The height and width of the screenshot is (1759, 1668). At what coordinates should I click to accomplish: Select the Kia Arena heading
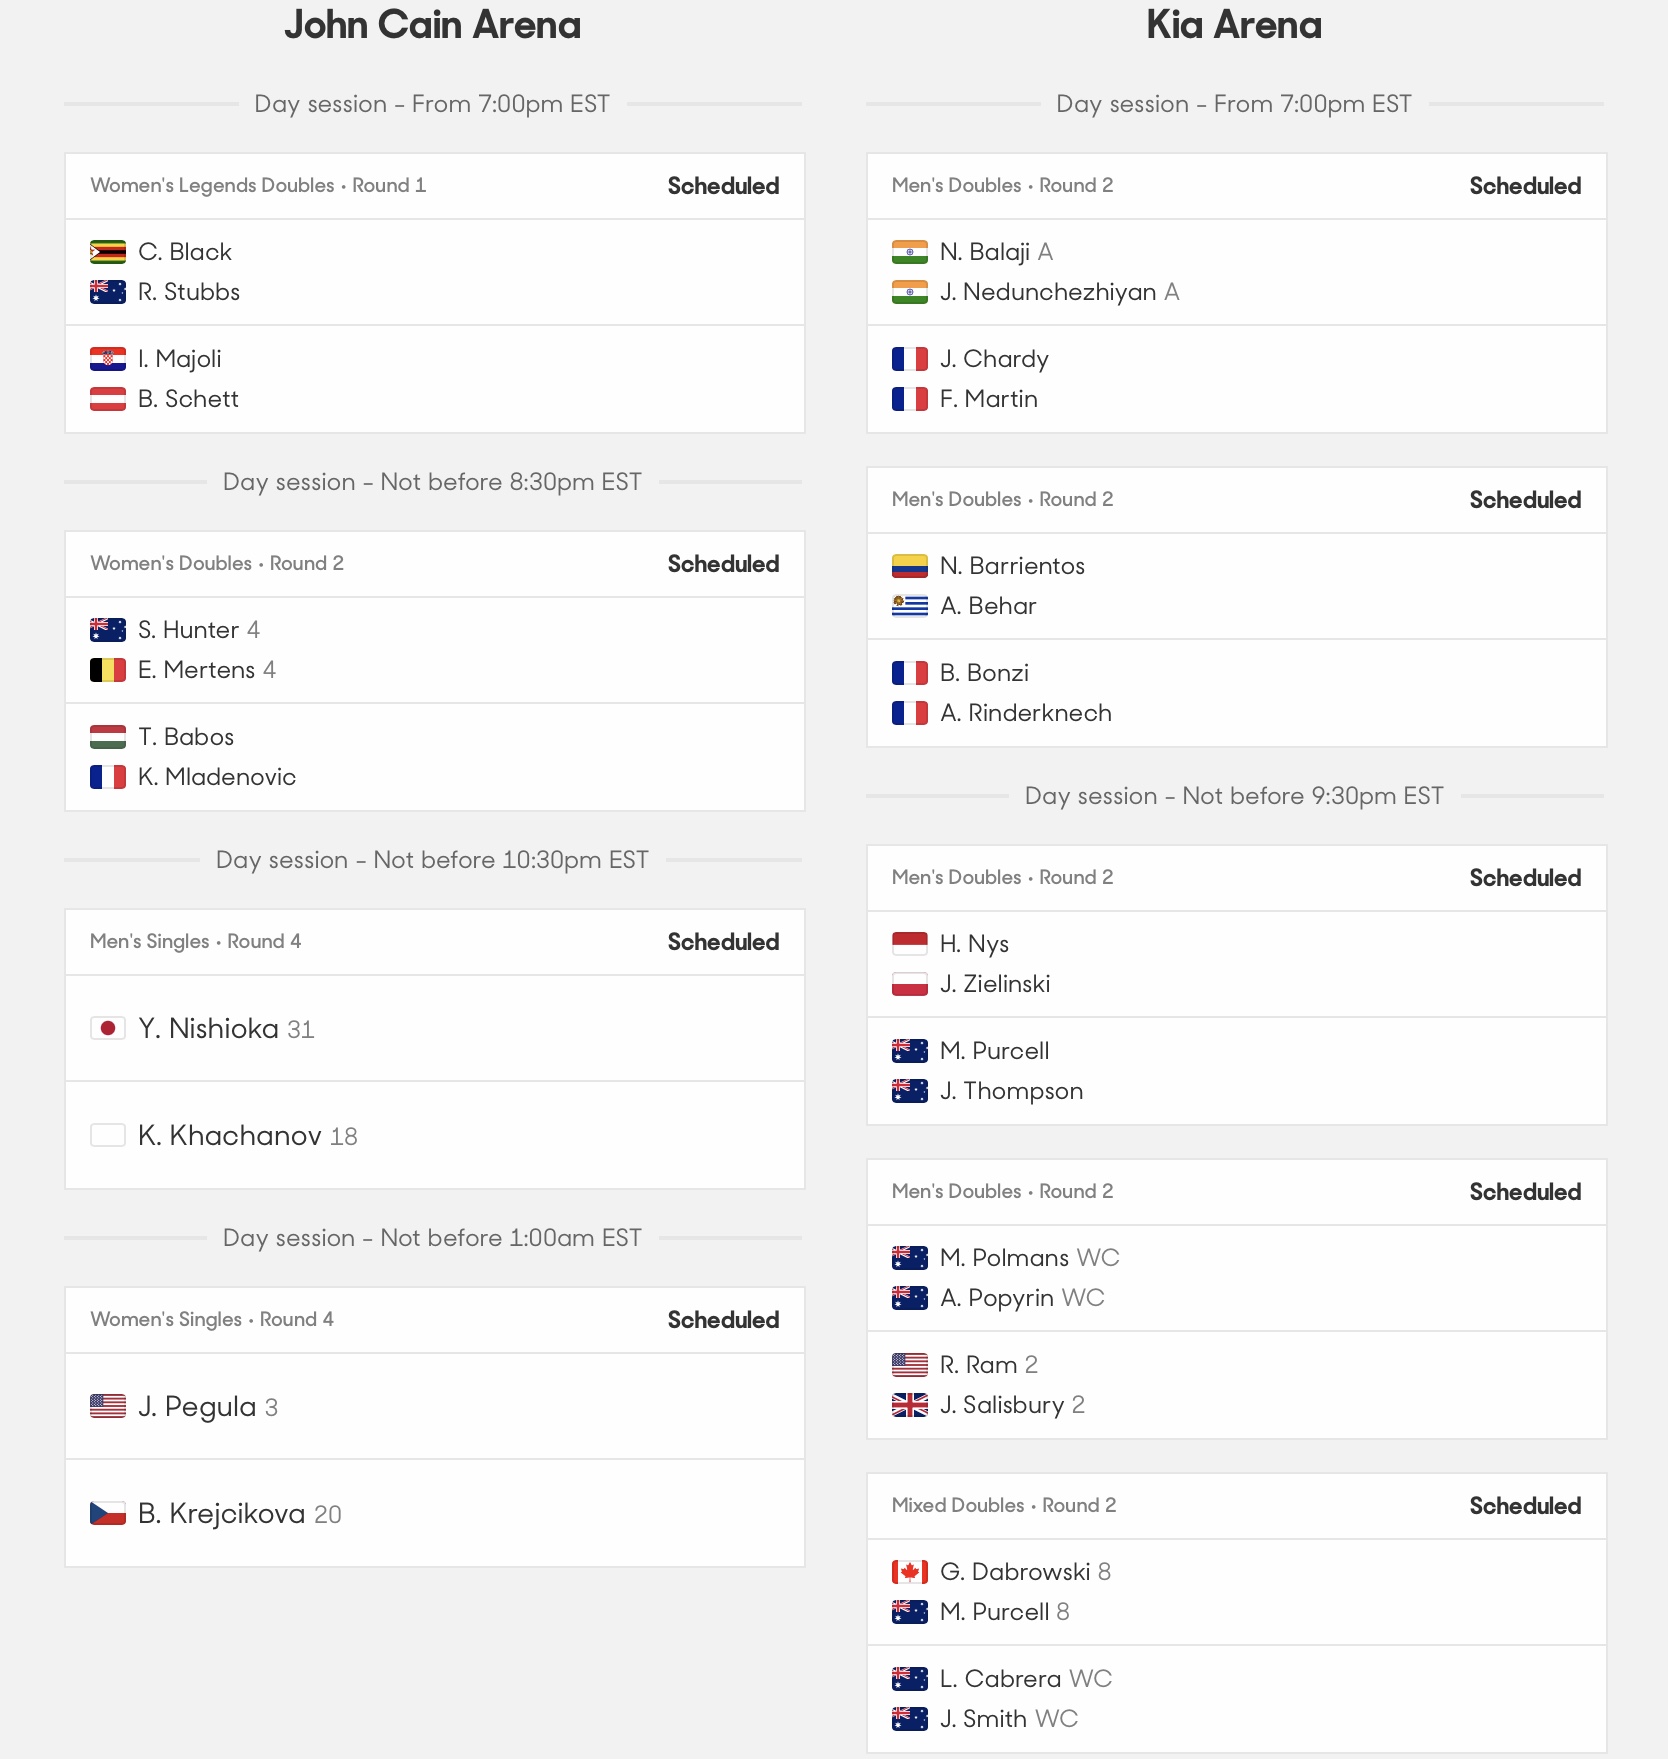pos(1234,25)
